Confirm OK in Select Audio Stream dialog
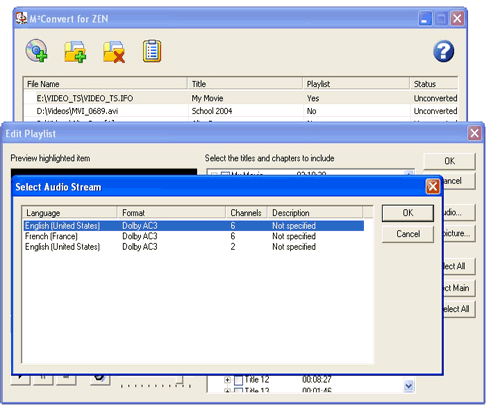Image resolution: width=500 pixels, height=411 pixels. pyautogui.click(x=408, y=213)
